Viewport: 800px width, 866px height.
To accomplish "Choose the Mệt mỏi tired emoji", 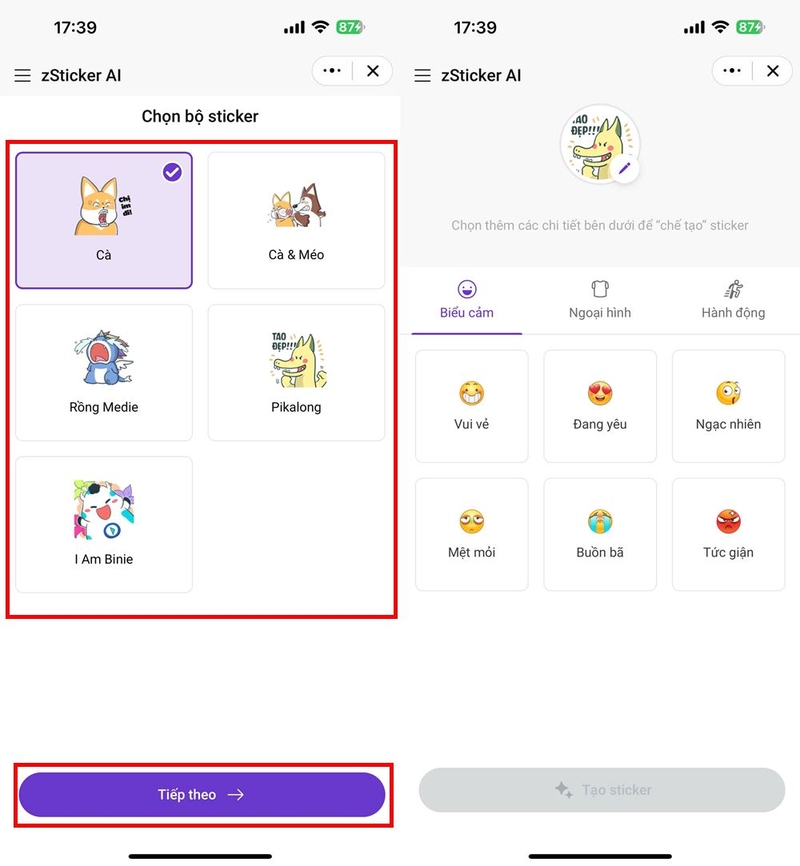I will point(471,521).
